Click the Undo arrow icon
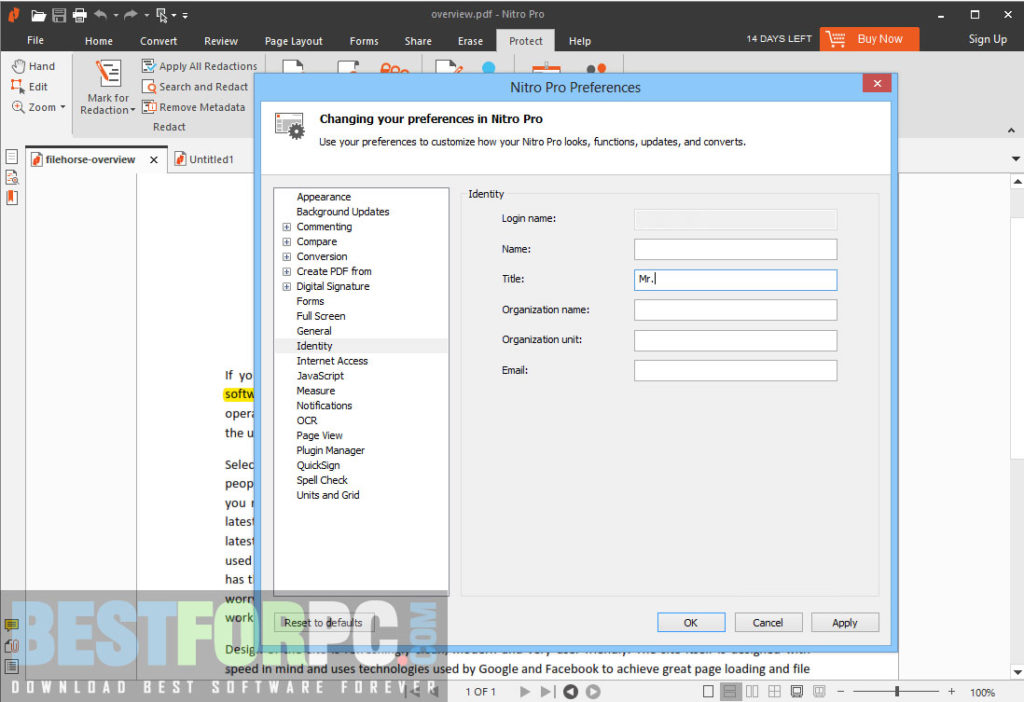 (x=101, y=14)
